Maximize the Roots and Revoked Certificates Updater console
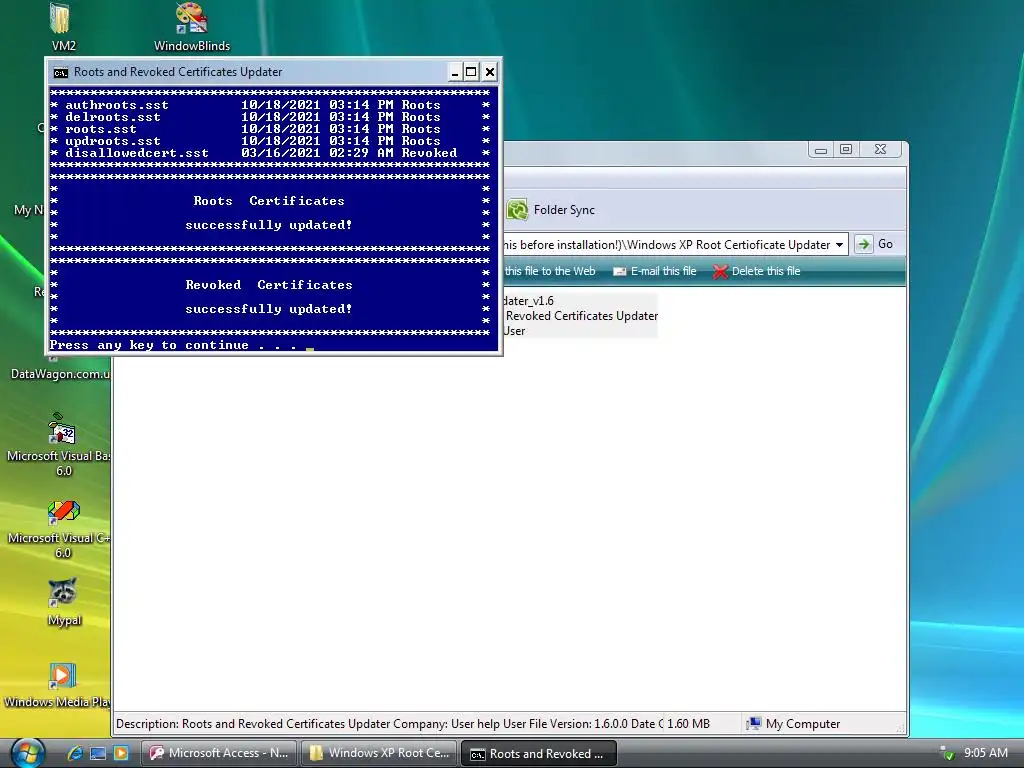The image size is (1024, 768). pos(471,72)
